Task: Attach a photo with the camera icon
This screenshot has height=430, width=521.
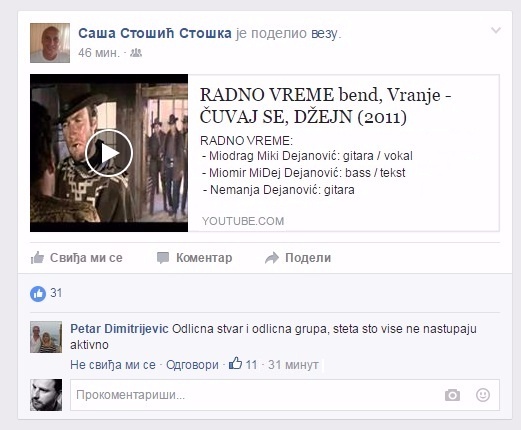Action: click(452, 395)
